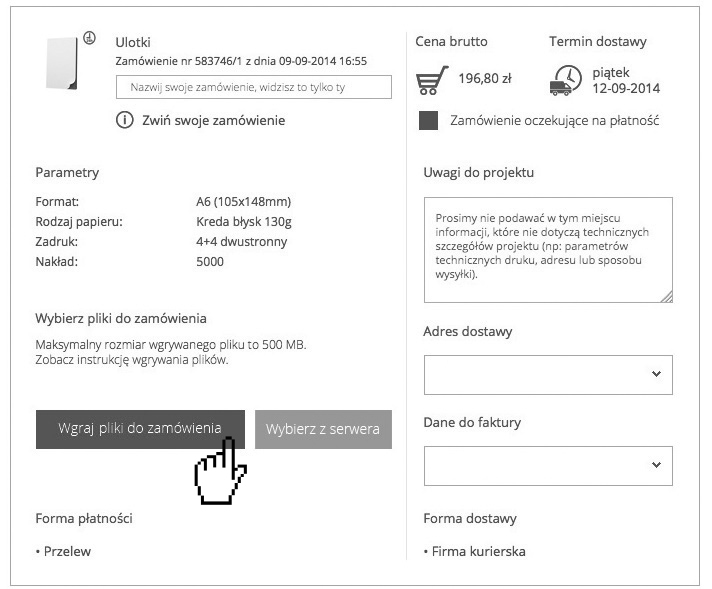Image resolution: width=712 pixels, height=589 pixels.
Task: Focus the order name input field
Action: 253,88
